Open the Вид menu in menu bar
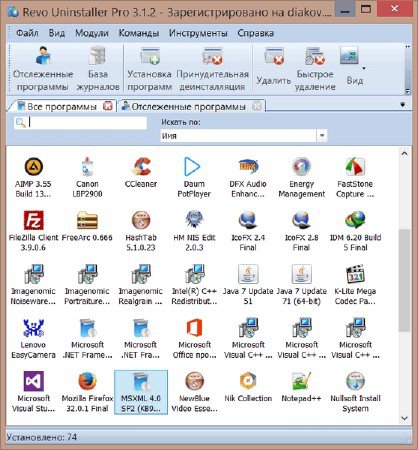Viewport: 418px width, 450px height. (x=57, y=33)
